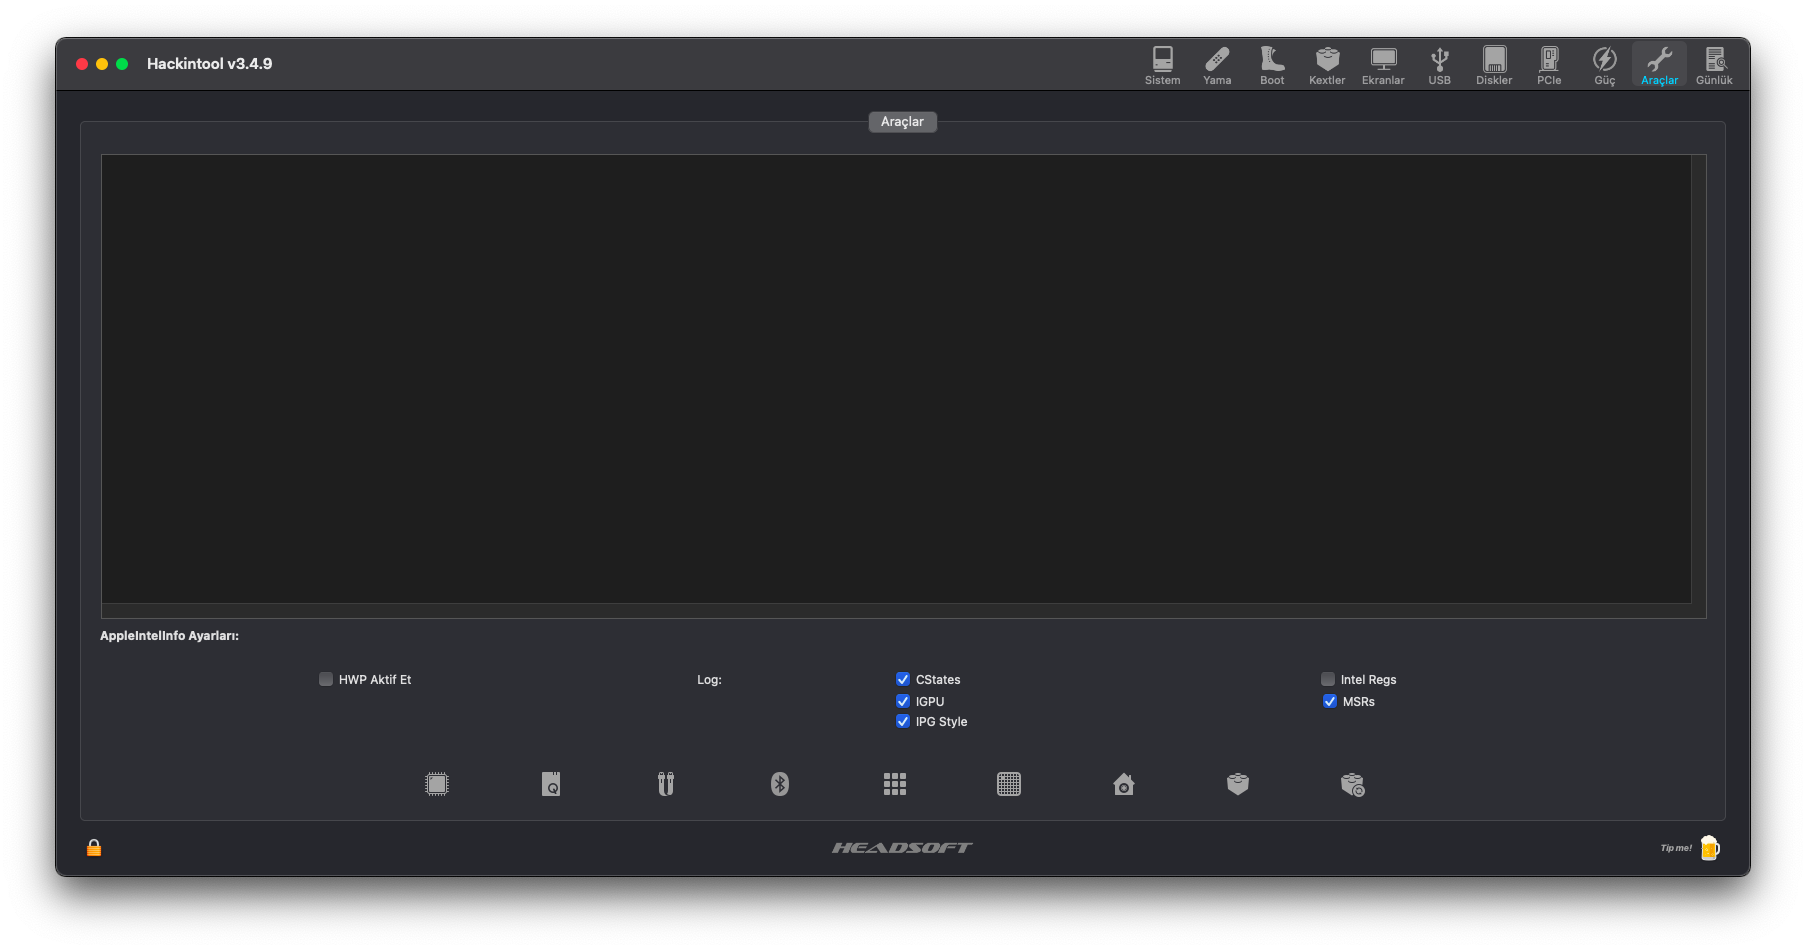Screen dimensions: 1806x950
Task: Go to the USB section
Action: click(x=1439, y=65)
